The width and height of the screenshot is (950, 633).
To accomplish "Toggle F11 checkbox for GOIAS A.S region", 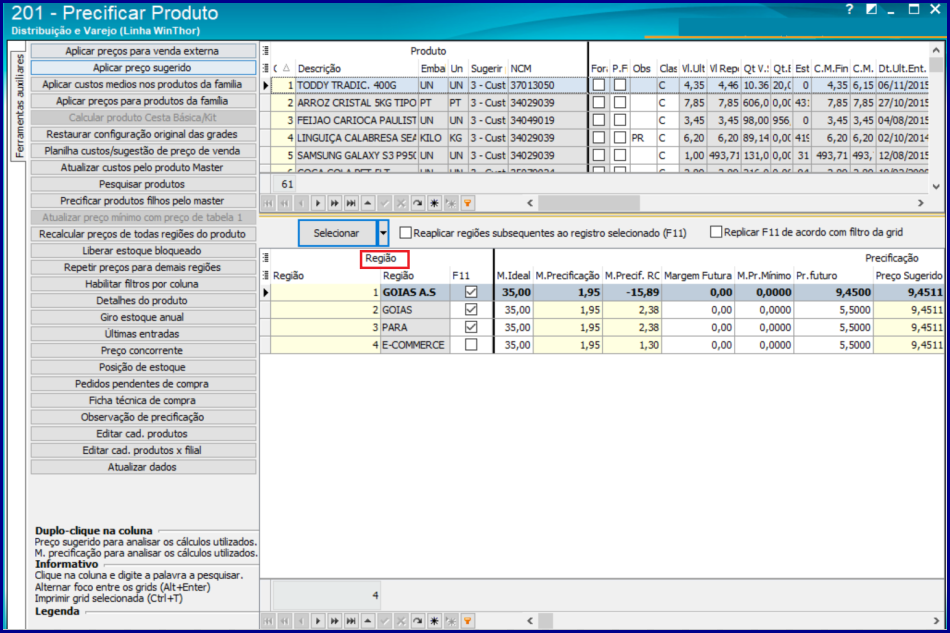I will (471, 292).
